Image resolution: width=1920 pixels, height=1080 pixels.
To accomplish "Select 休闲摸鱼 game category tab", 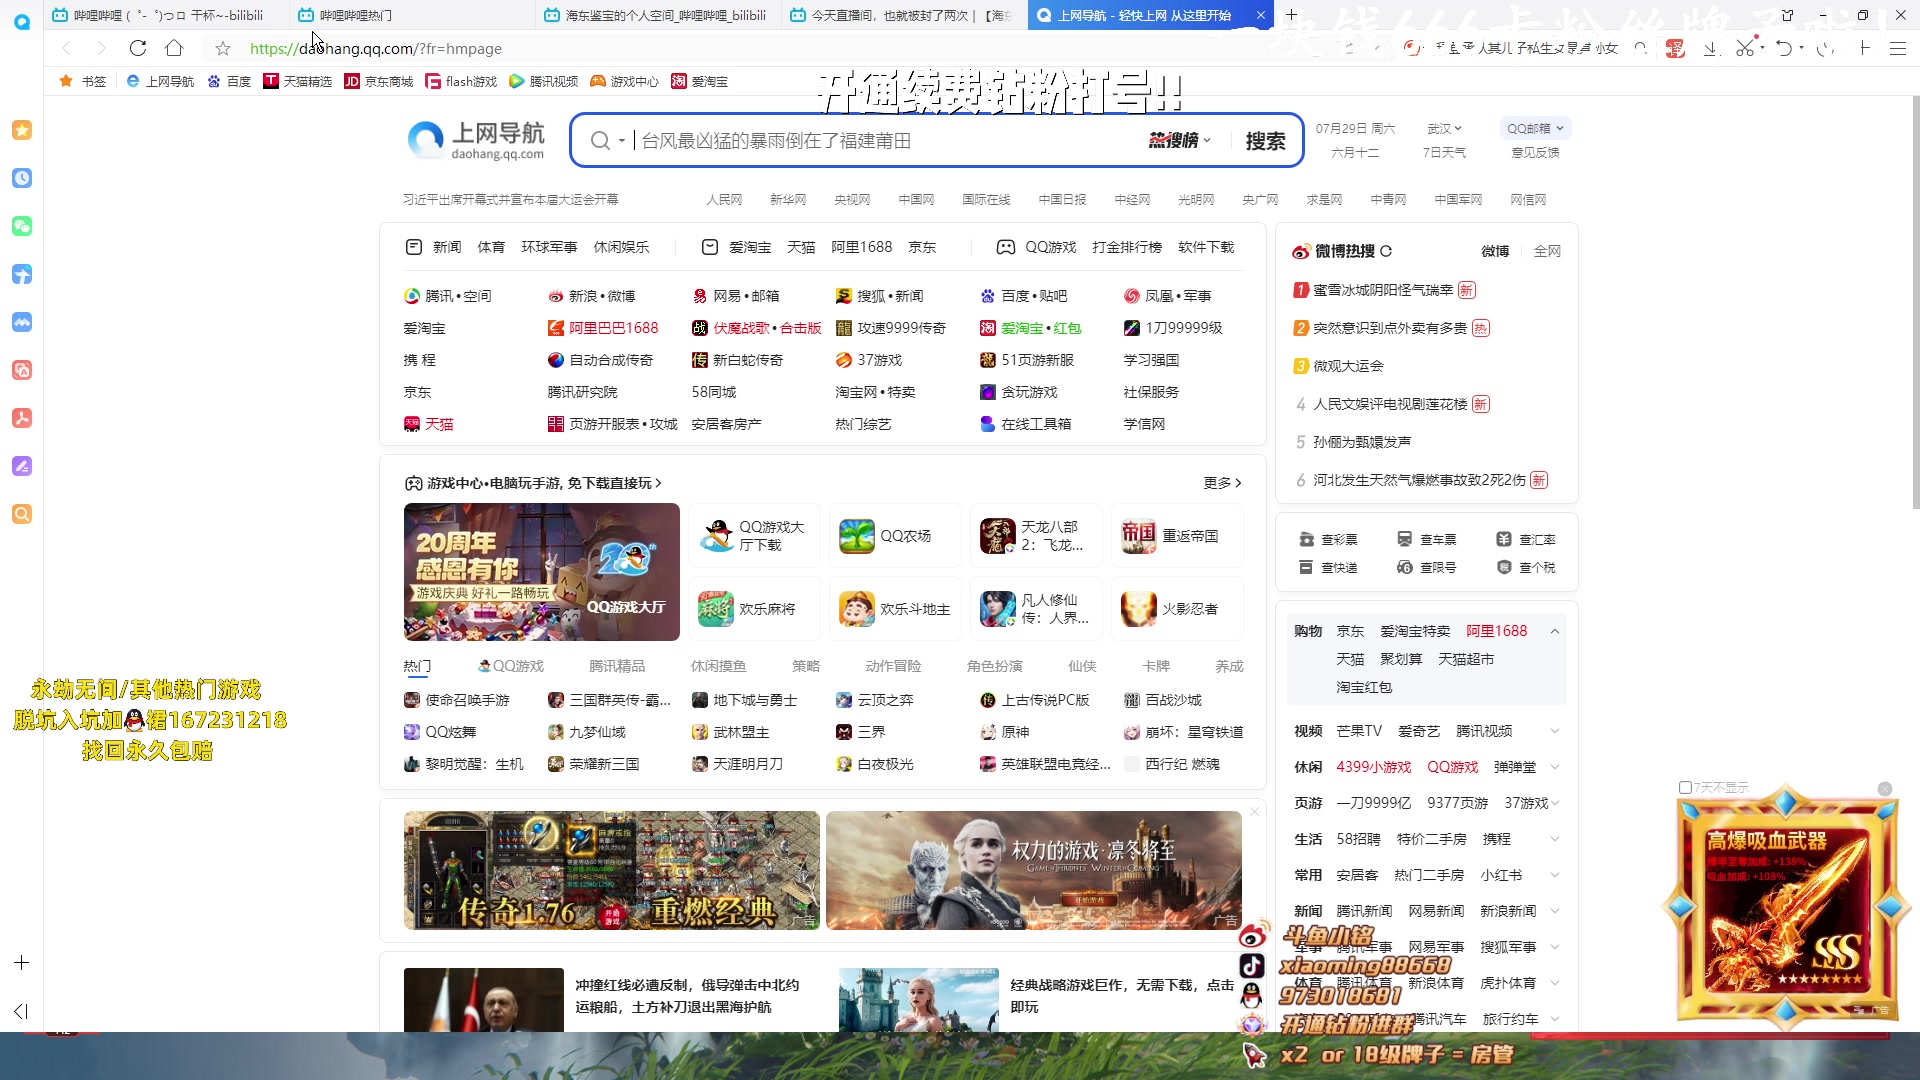I will (x=718, y=666).
